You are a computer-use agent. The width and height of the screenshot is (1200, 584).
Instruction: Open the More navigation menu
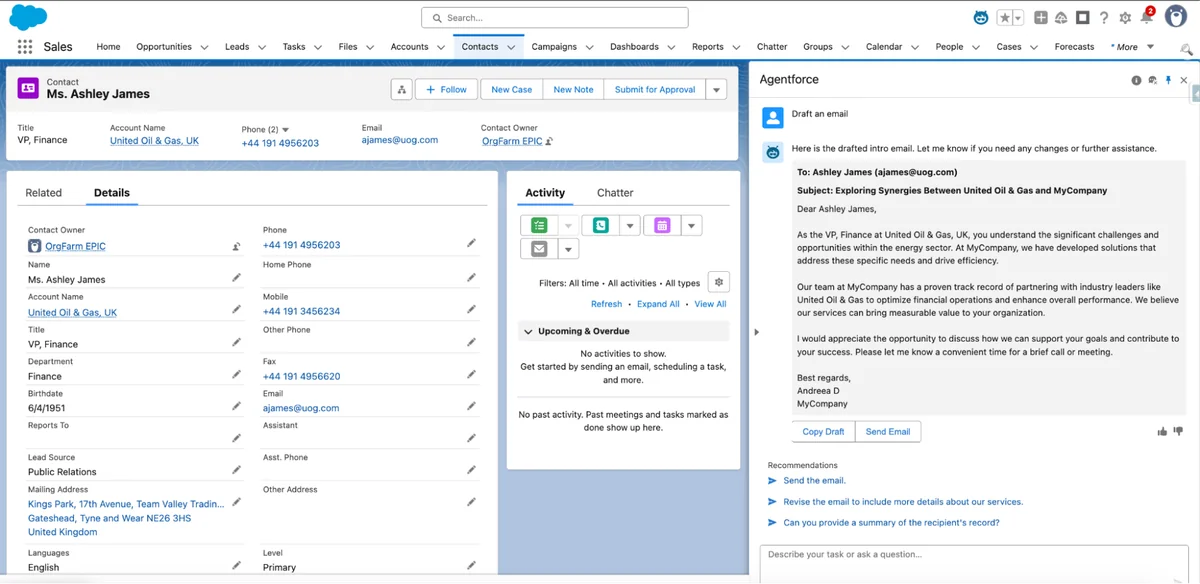tap(1132, 47)
